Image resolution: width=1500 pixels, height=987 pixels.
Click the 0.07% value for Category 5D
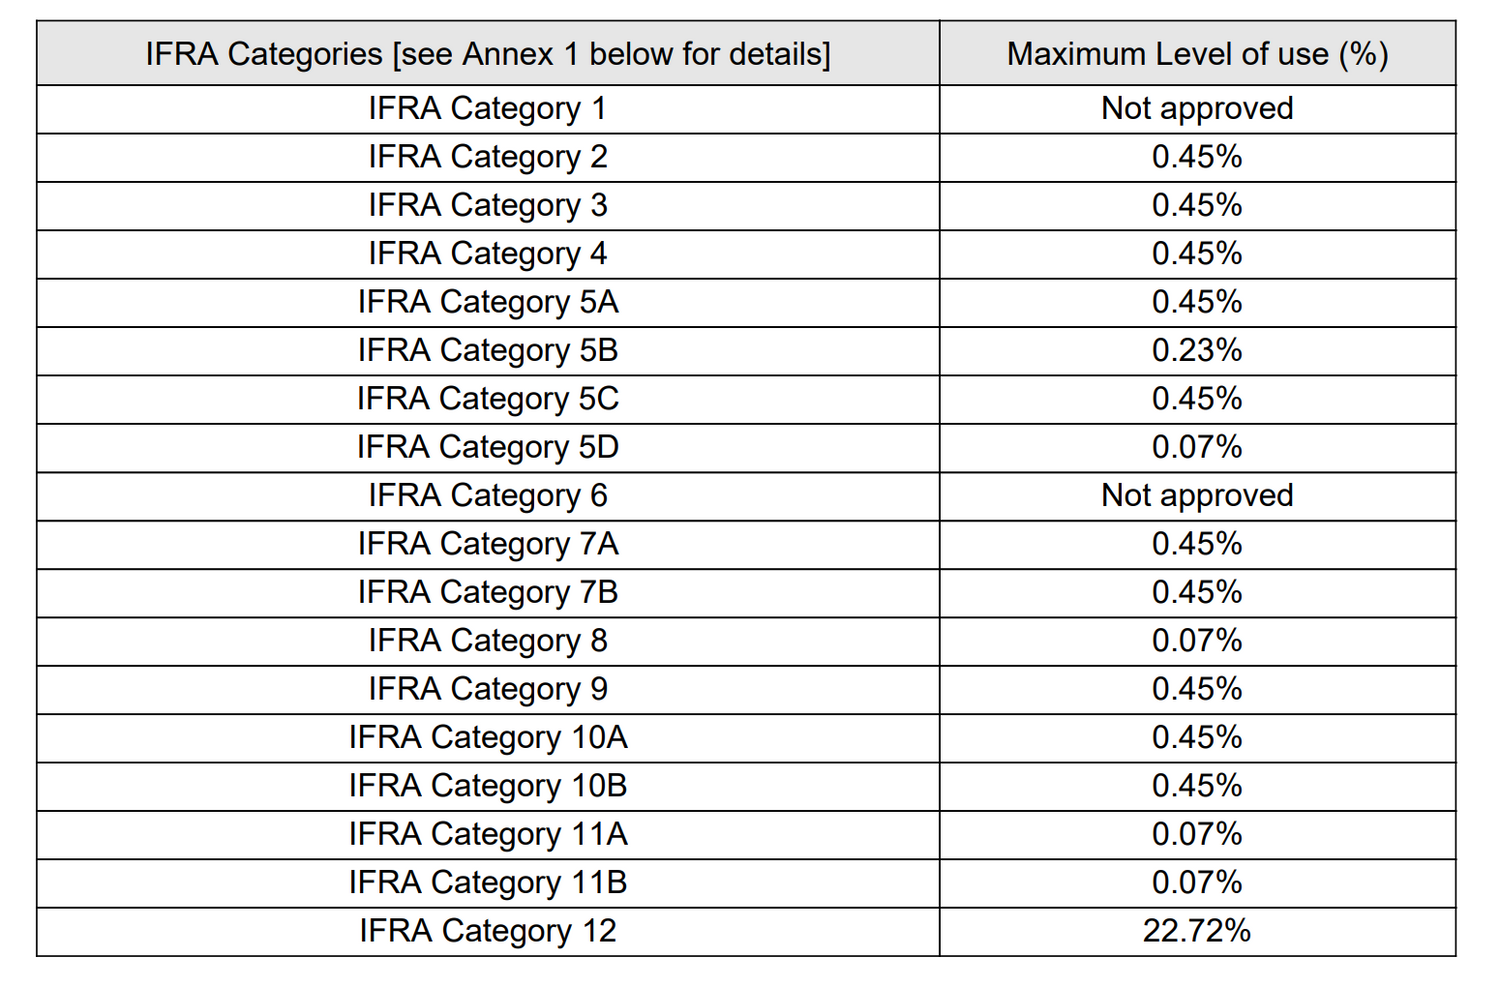click(1197, 447)
